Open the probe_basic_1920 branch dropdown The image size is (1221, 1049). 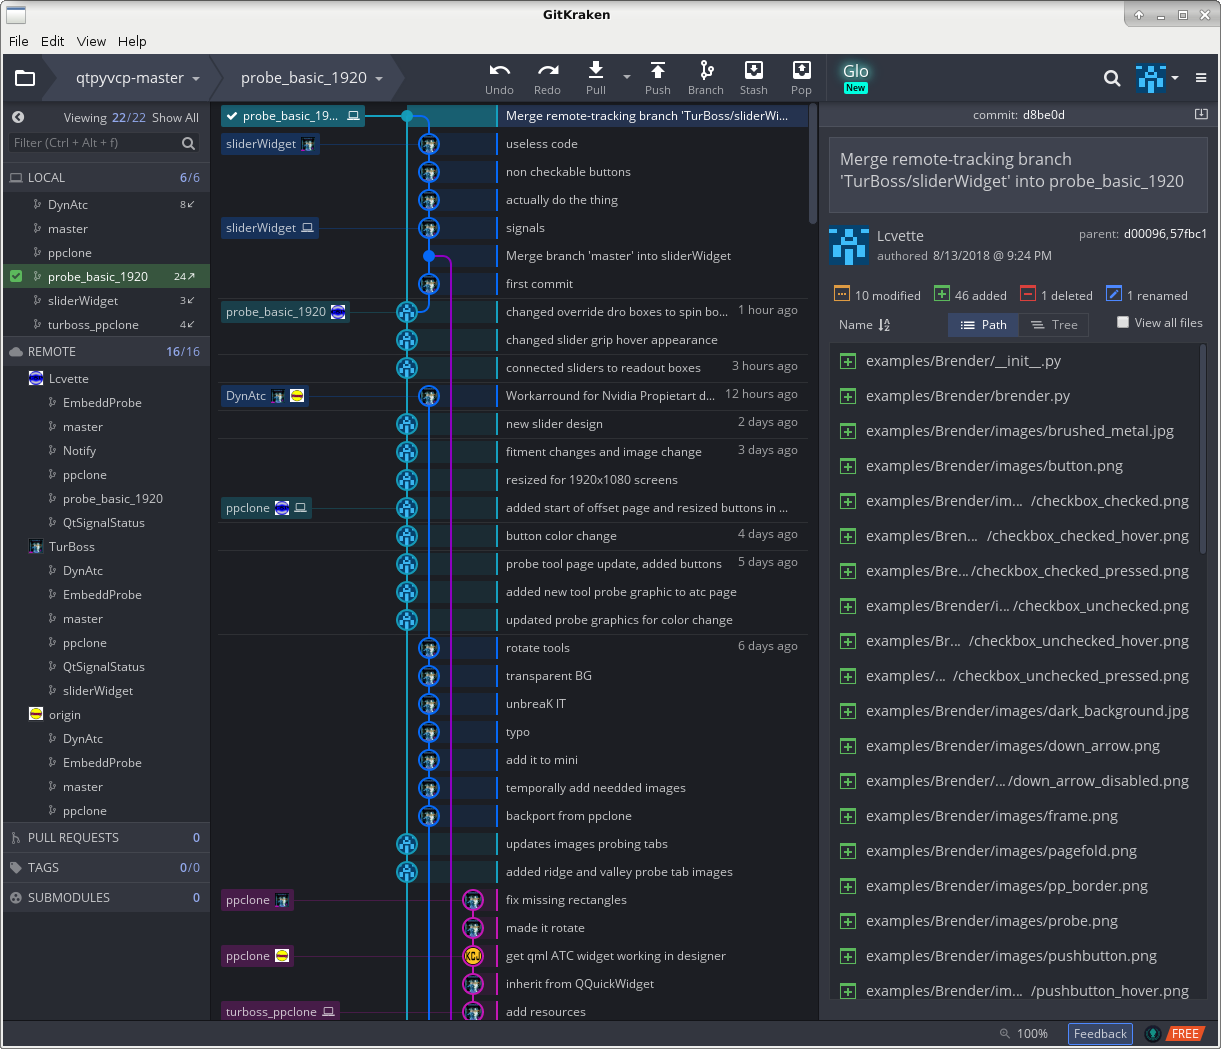pos(312,78)
